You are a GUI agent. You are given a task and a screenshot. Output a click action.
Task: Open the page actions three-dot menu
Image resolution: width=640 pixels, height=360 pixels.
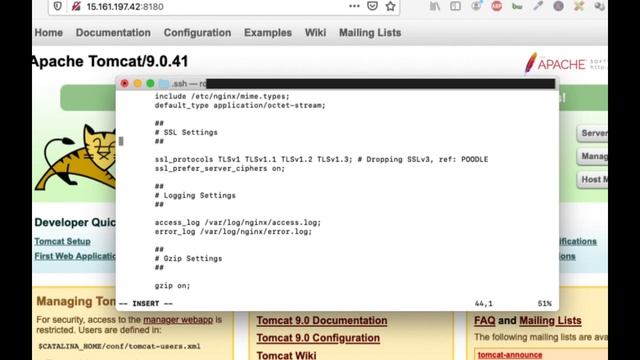click(354, 6)
